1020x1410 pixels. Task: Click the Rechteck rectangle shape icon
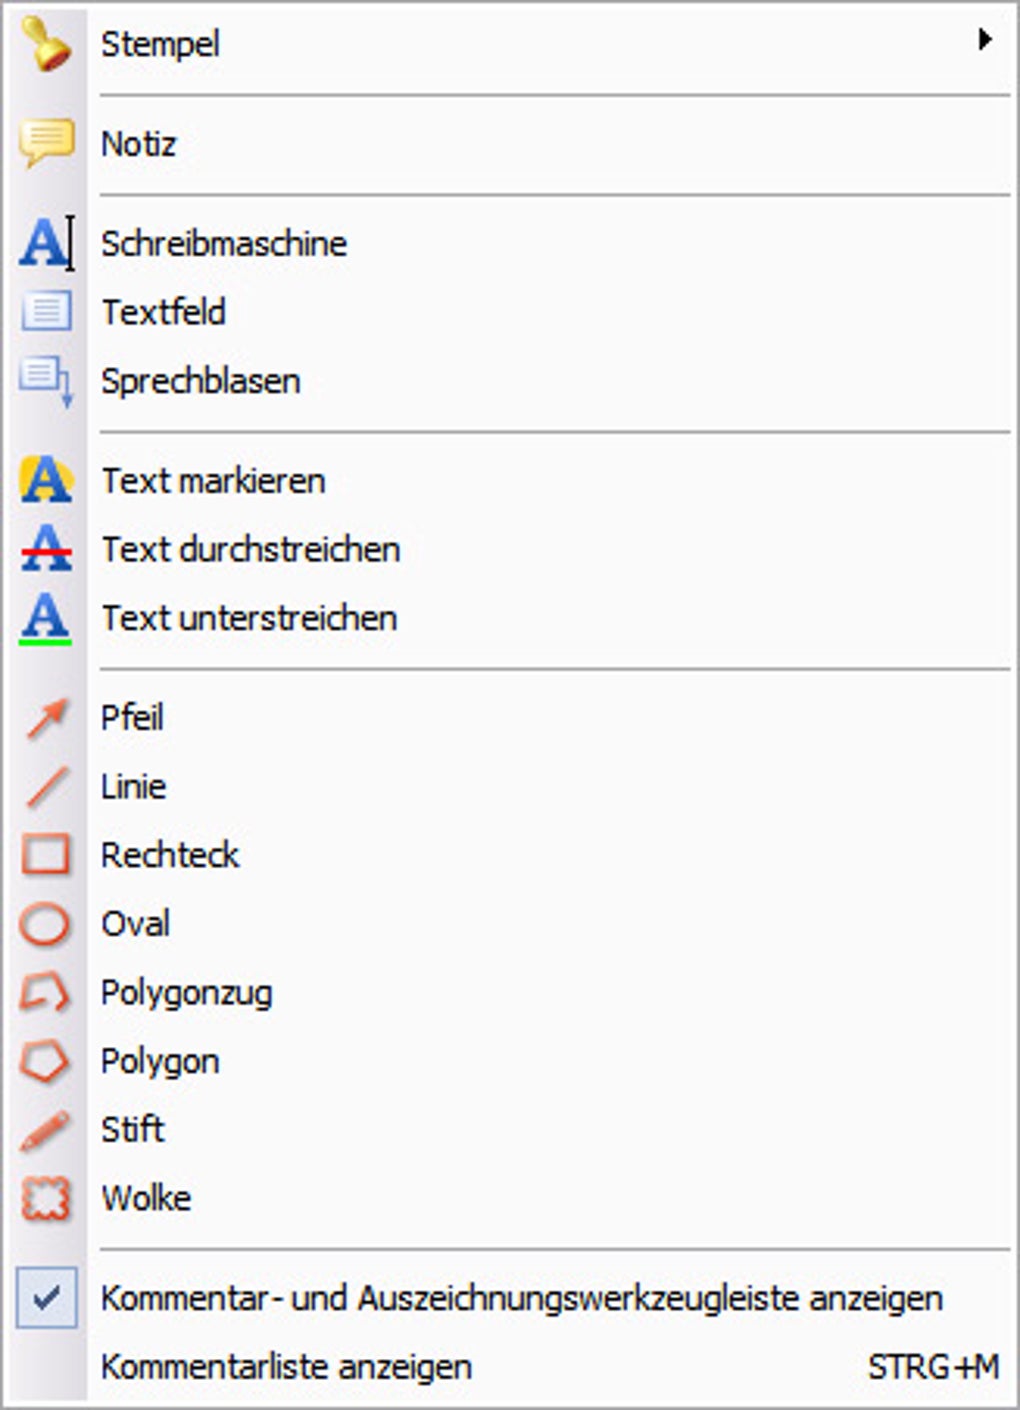click(46, 855)
